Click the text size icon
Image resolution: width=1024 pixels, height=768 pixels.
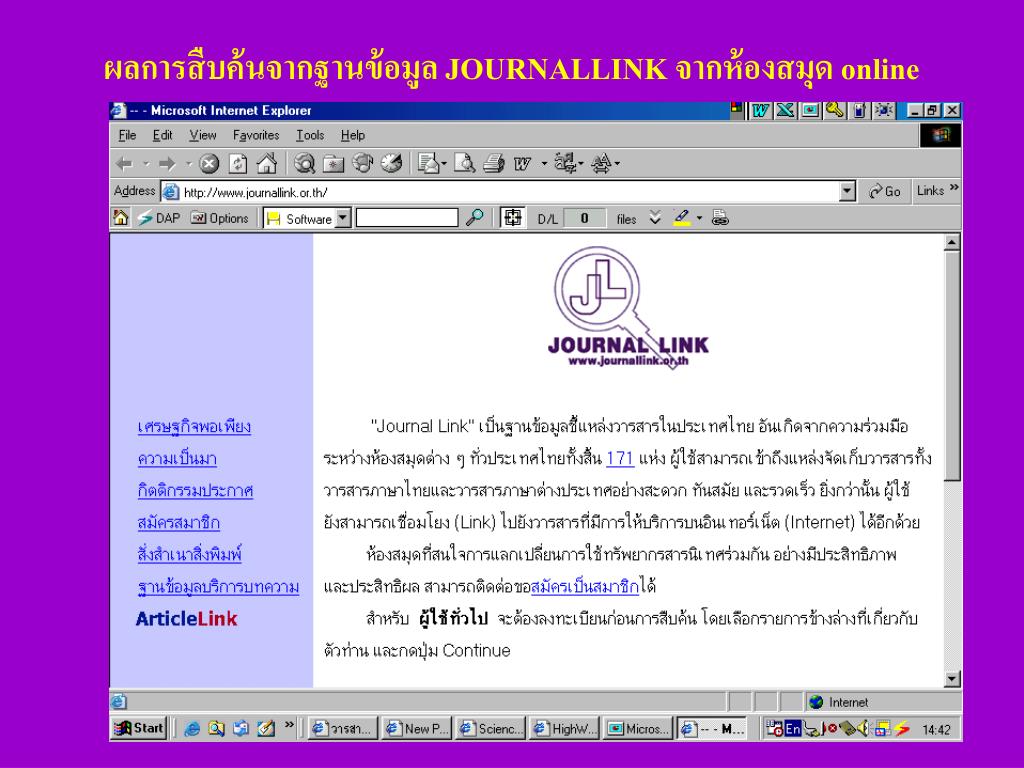pyautogui.click(x=601, y=163)
